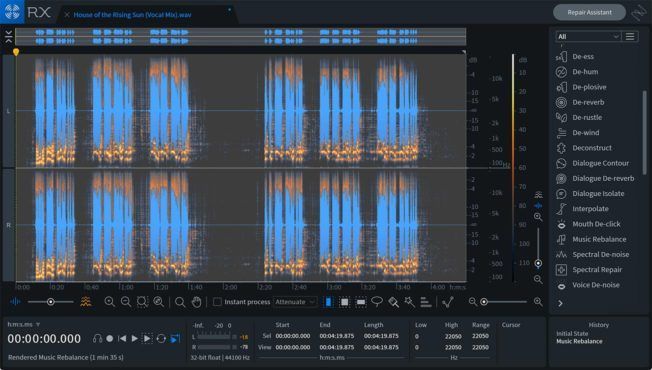Open the All module filter dropdown
652x370 pixels.
(x=588, y=37)
